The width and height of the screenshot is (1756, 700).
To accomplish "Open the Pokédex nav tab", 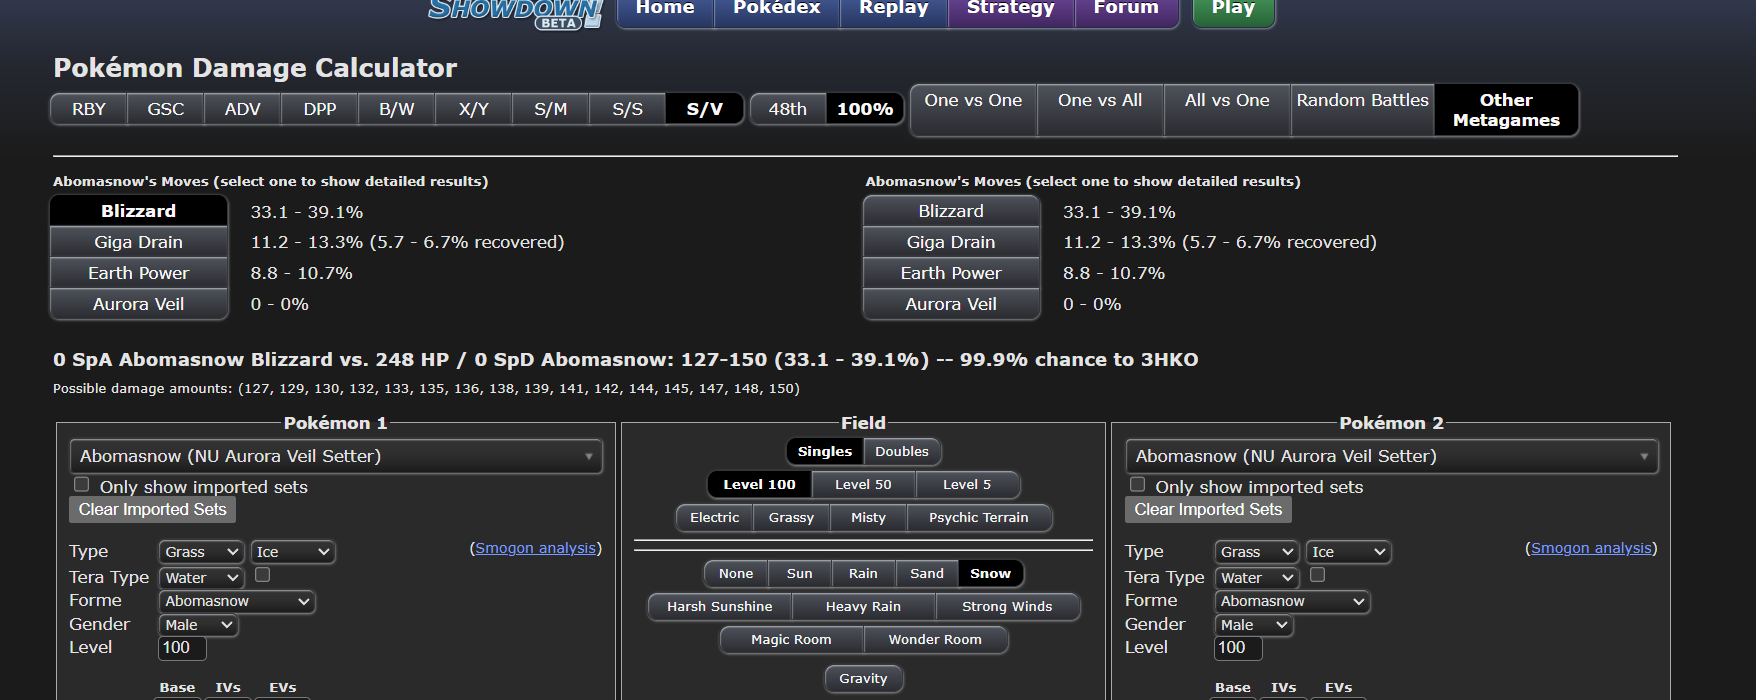I will tap(777, 11).
